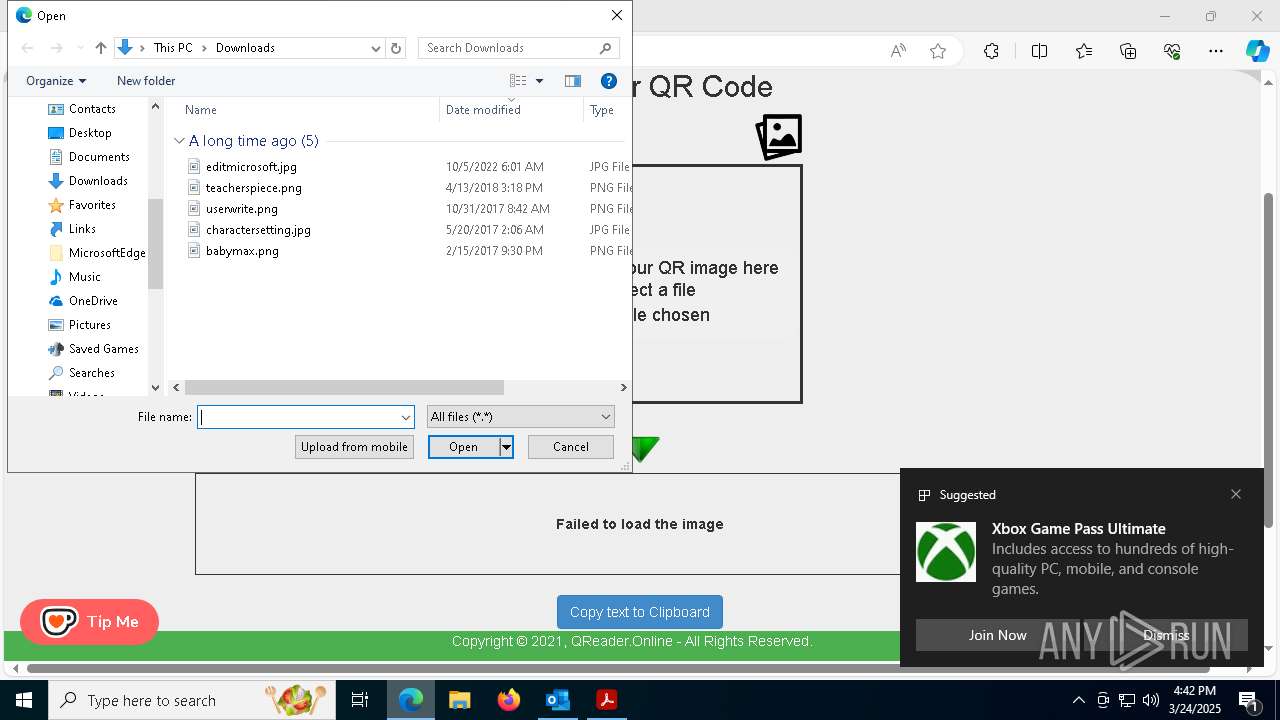Select charactersetting.jpg file
Image resolution: width=1280 pixels, height=720 pixels.
[258, 230]
